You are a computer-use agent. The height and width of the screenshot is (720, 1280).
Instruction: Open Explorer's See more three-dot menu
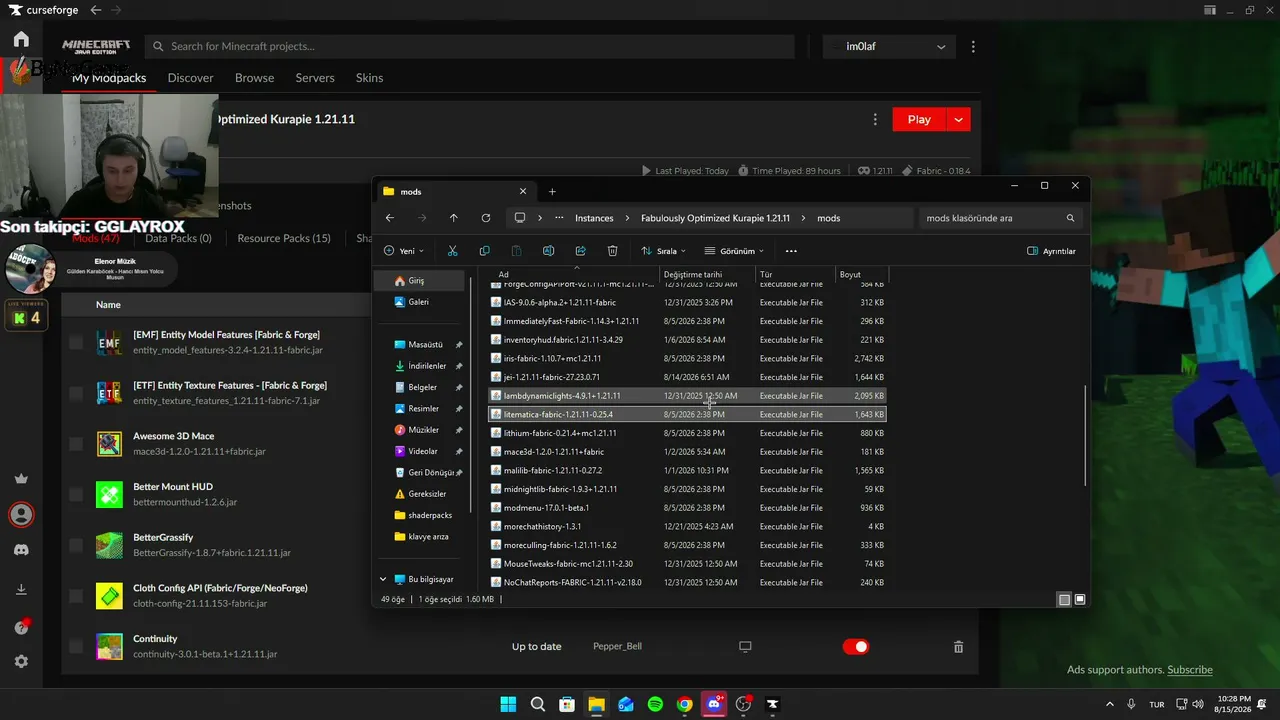[791, 251]
